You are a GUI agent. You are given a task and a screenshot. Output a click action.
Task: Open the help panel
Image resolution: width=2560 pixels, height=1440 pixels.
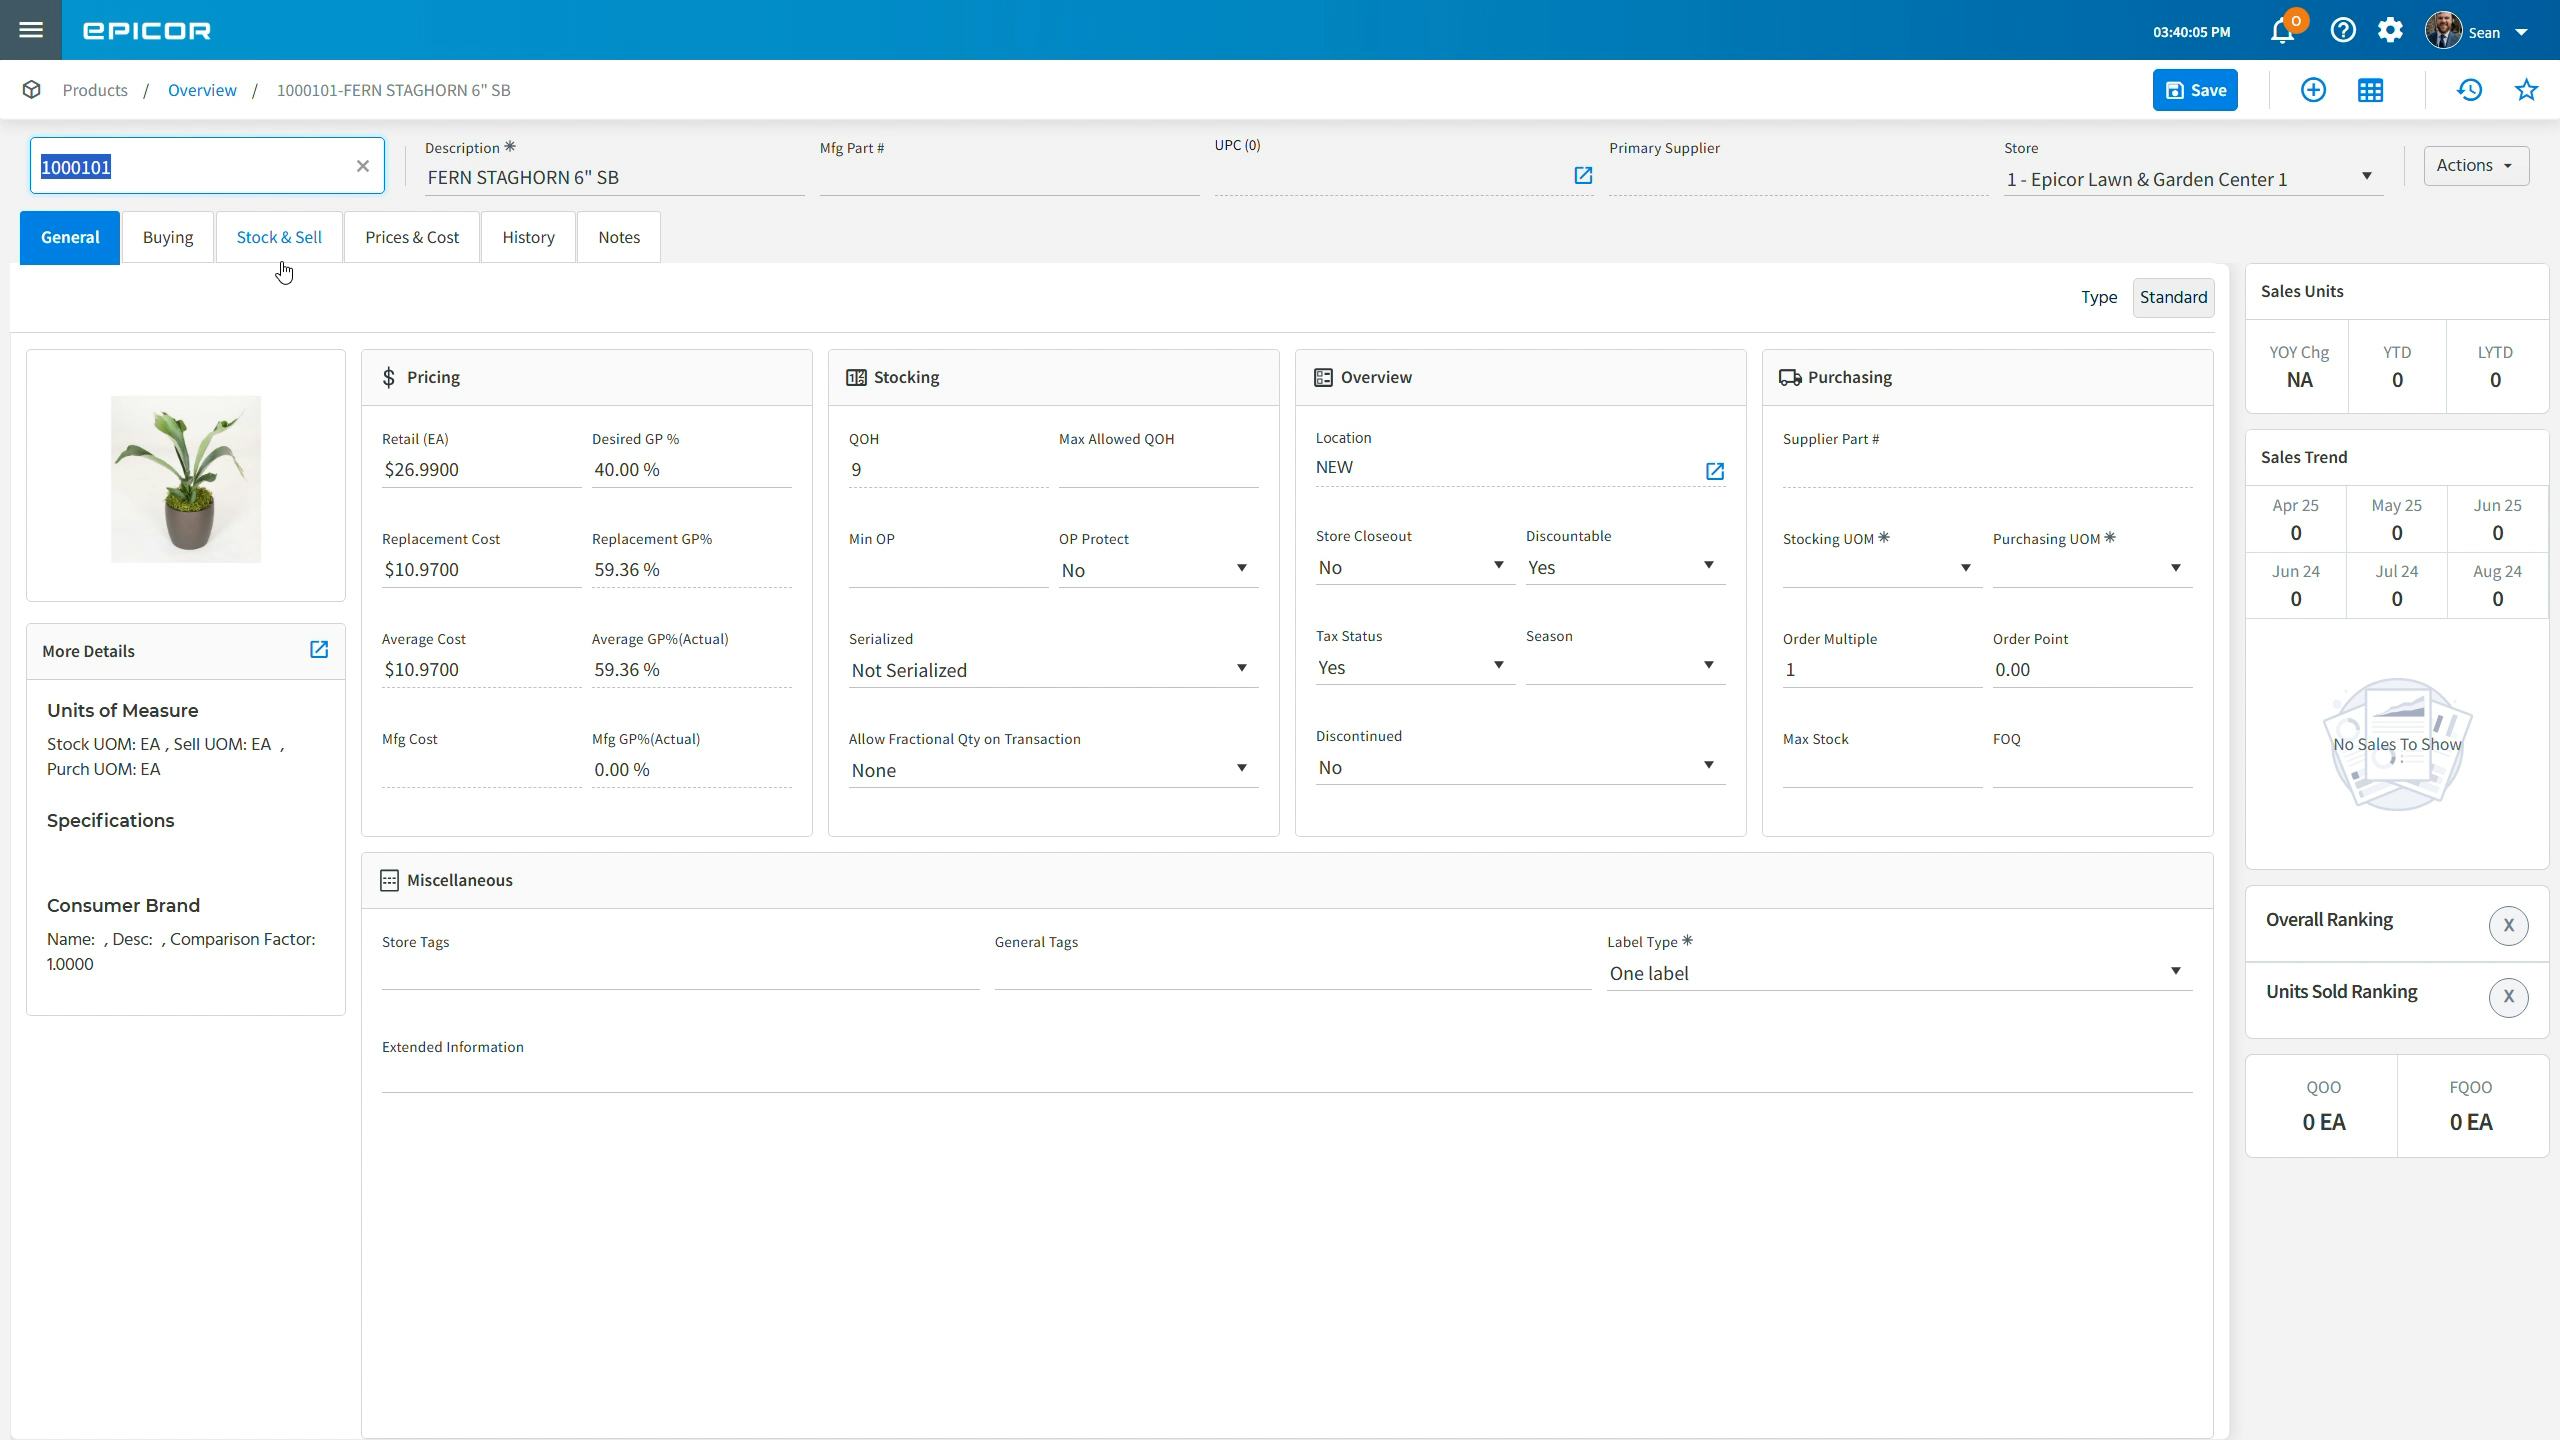click(2343, 30)
